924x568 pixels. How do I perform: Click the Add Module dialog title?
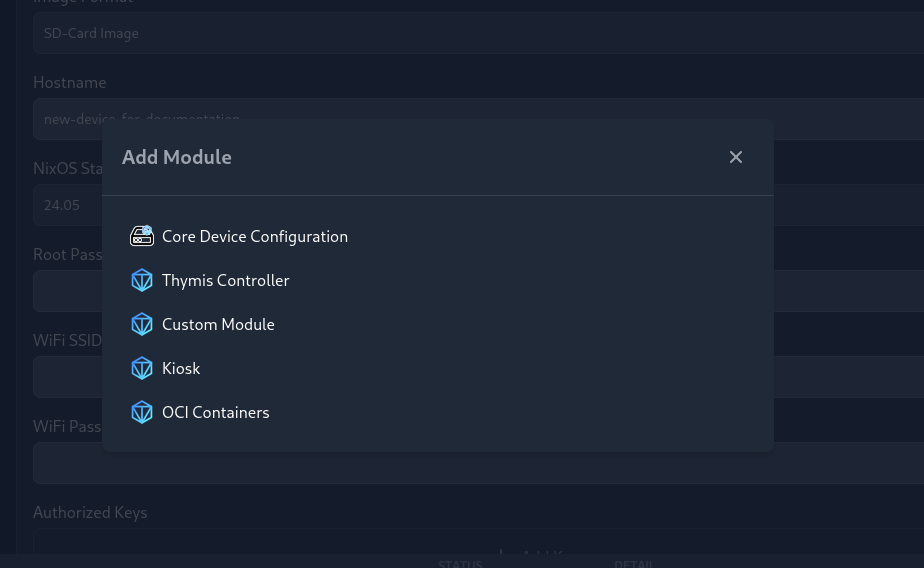pyautogui.click(x=177, y=157)
